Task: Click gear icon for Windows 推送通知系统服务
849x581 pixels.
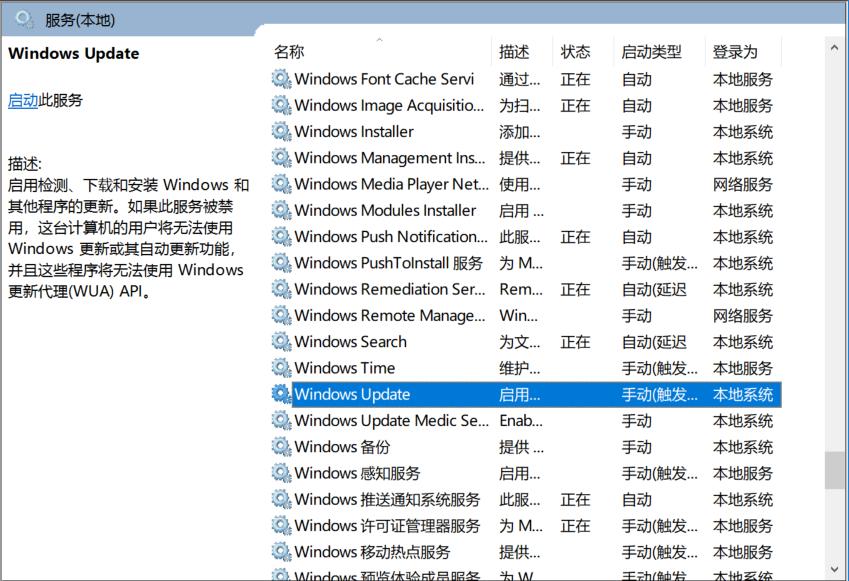Action: coord(282,499)
